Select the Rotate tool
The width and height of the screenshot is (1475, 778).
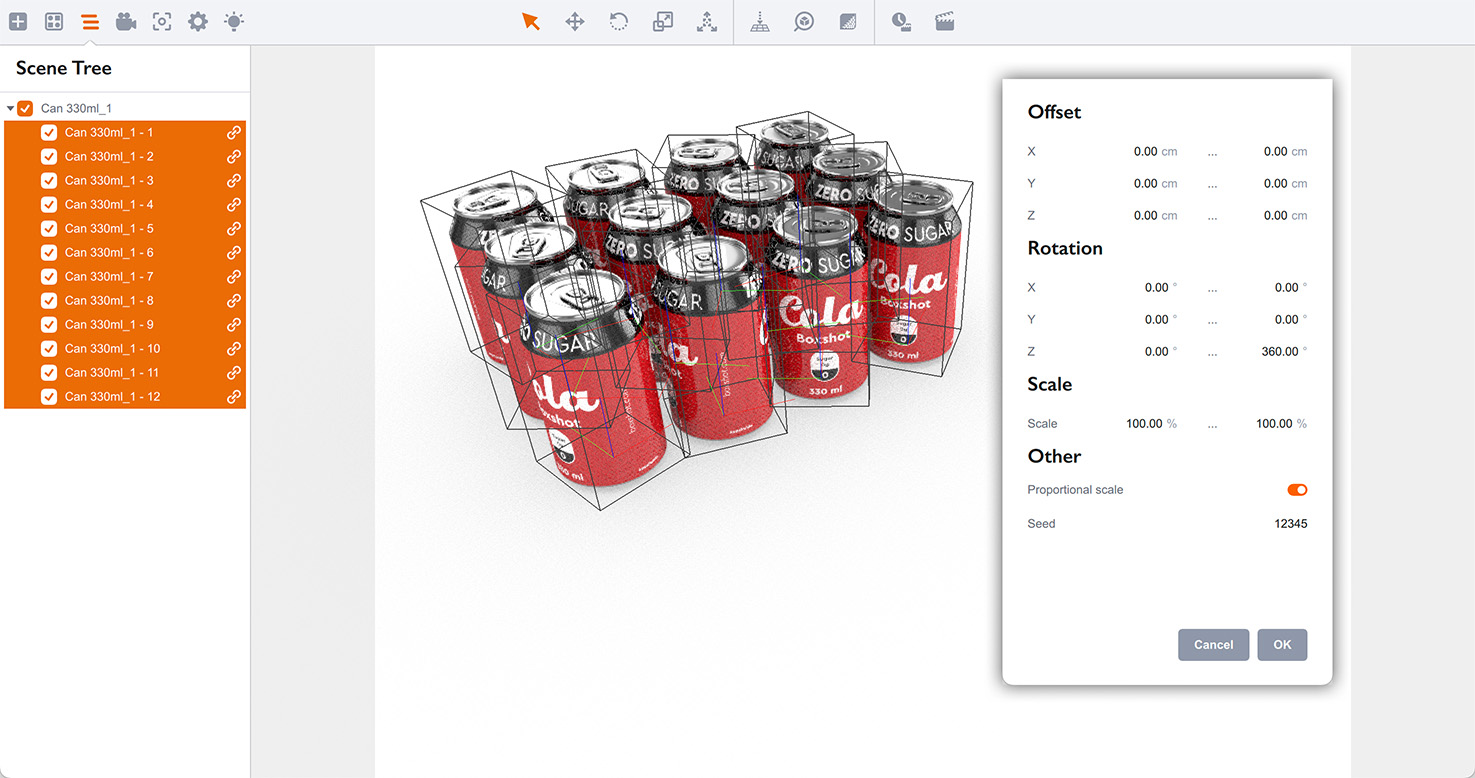(619, 21)
